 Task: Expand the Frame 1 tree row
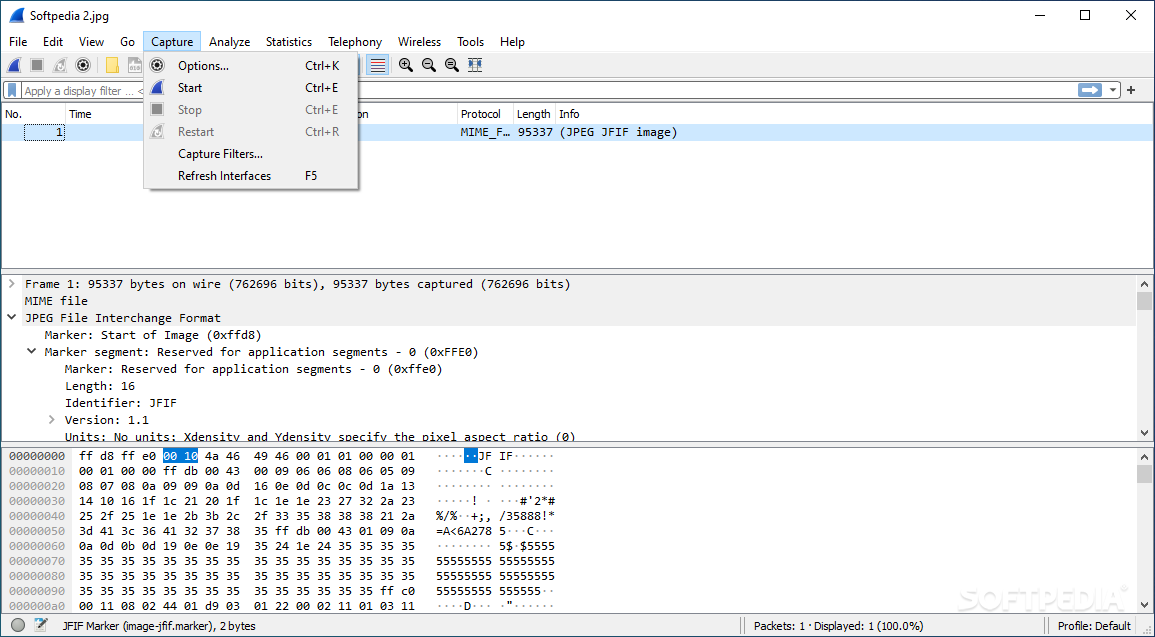(x=12, y=284)
